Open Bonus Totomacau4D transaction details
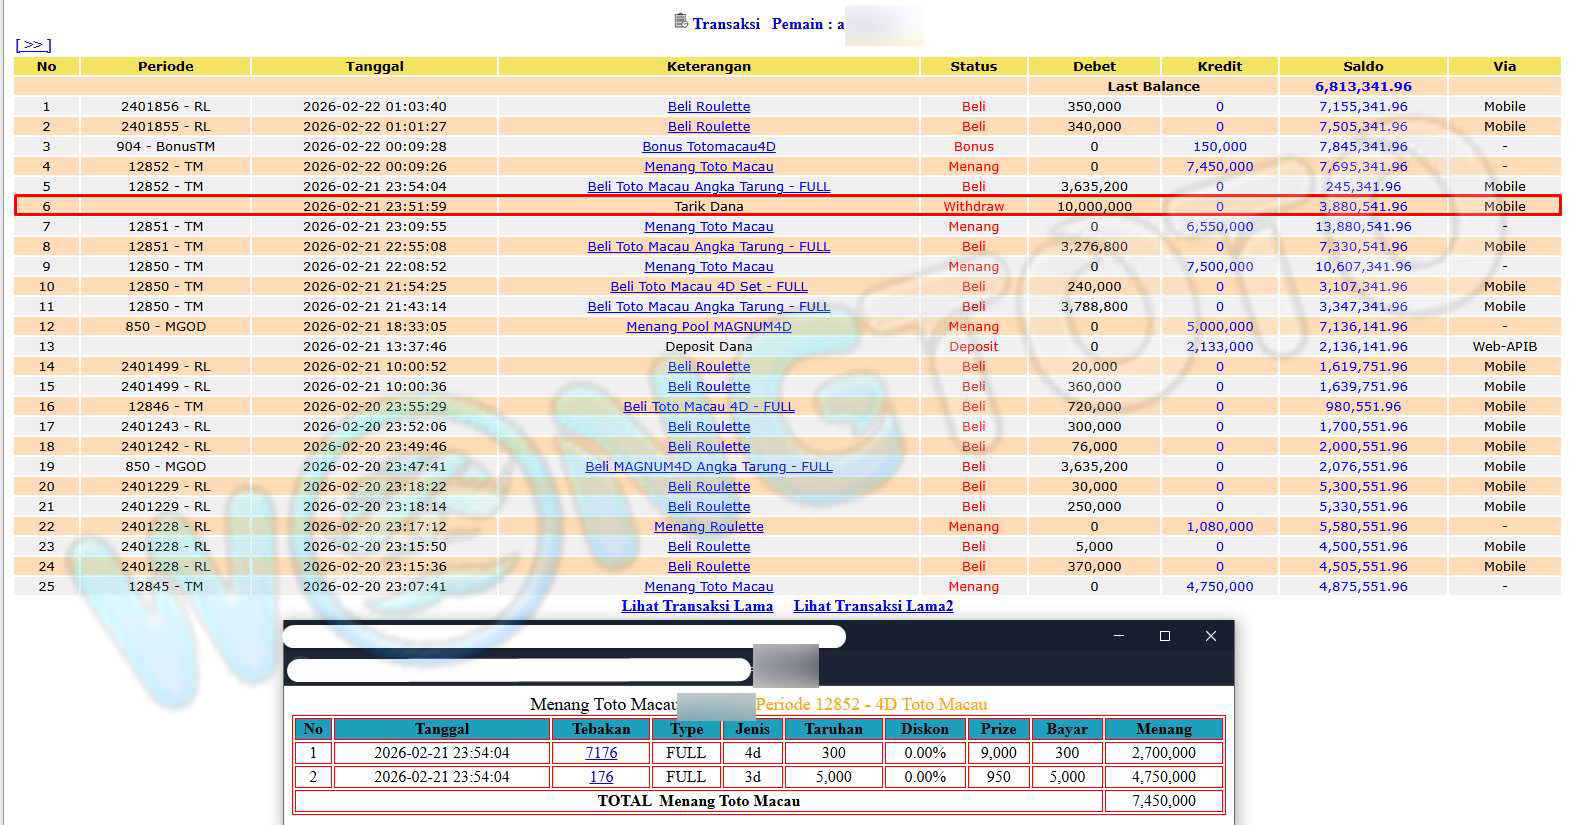Viewport: 1571px width, 825px height. [x=708, y=147]
